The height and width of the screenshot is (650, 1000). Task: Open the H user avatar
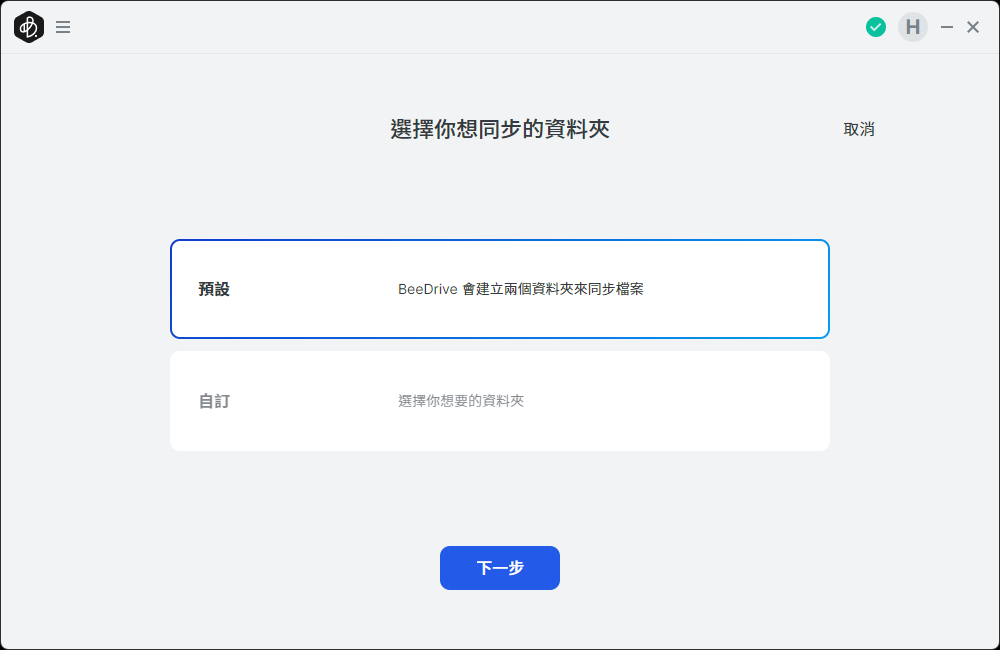(912, 27)
